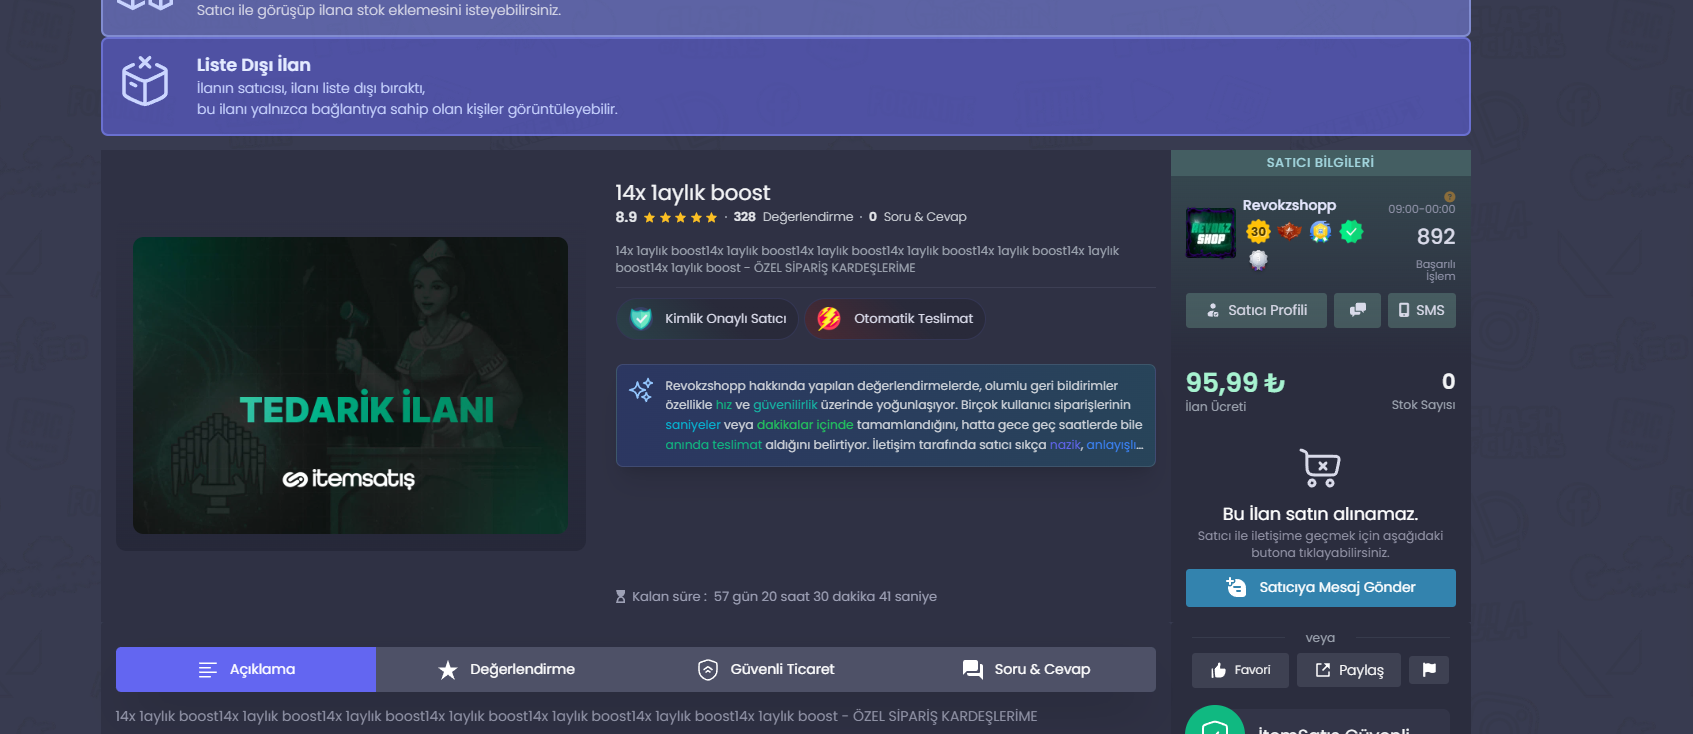Add listing to favorites with Favori
This screenshot has width=1693, height=734.
click(1240, 670)
